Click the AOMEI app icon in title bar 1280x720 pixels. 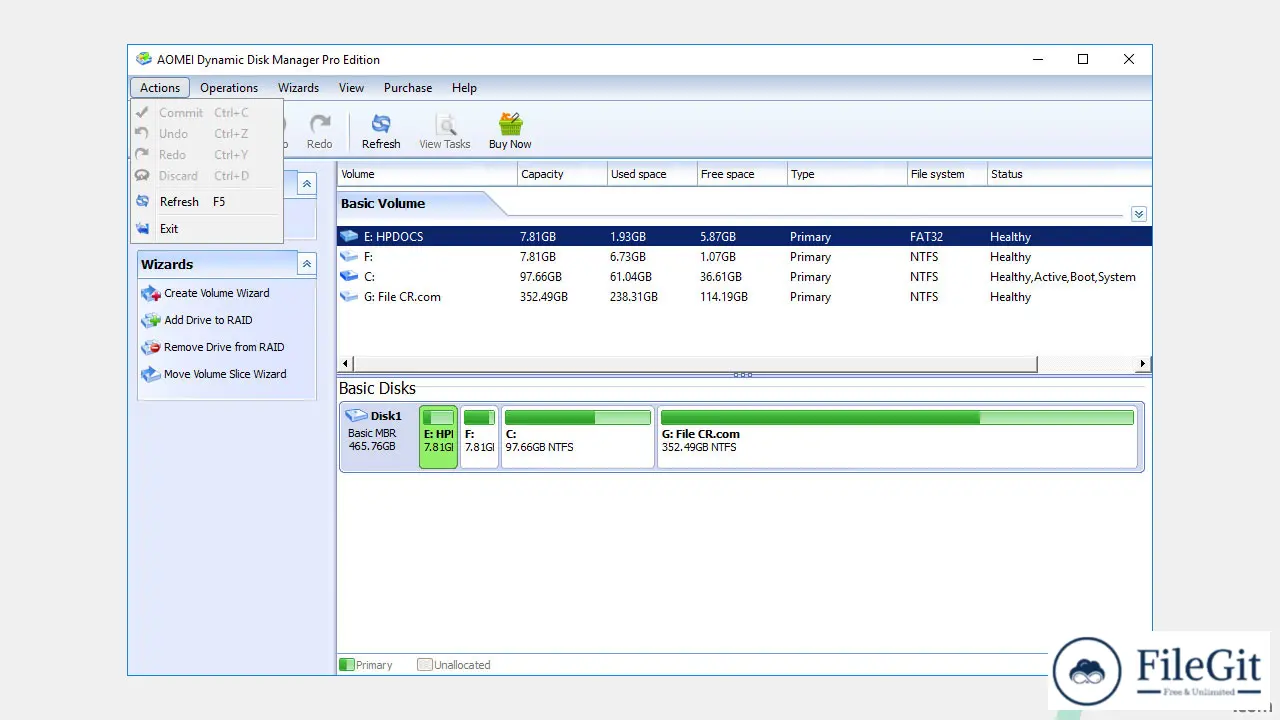pyautogui.click(x=144, y=59)
